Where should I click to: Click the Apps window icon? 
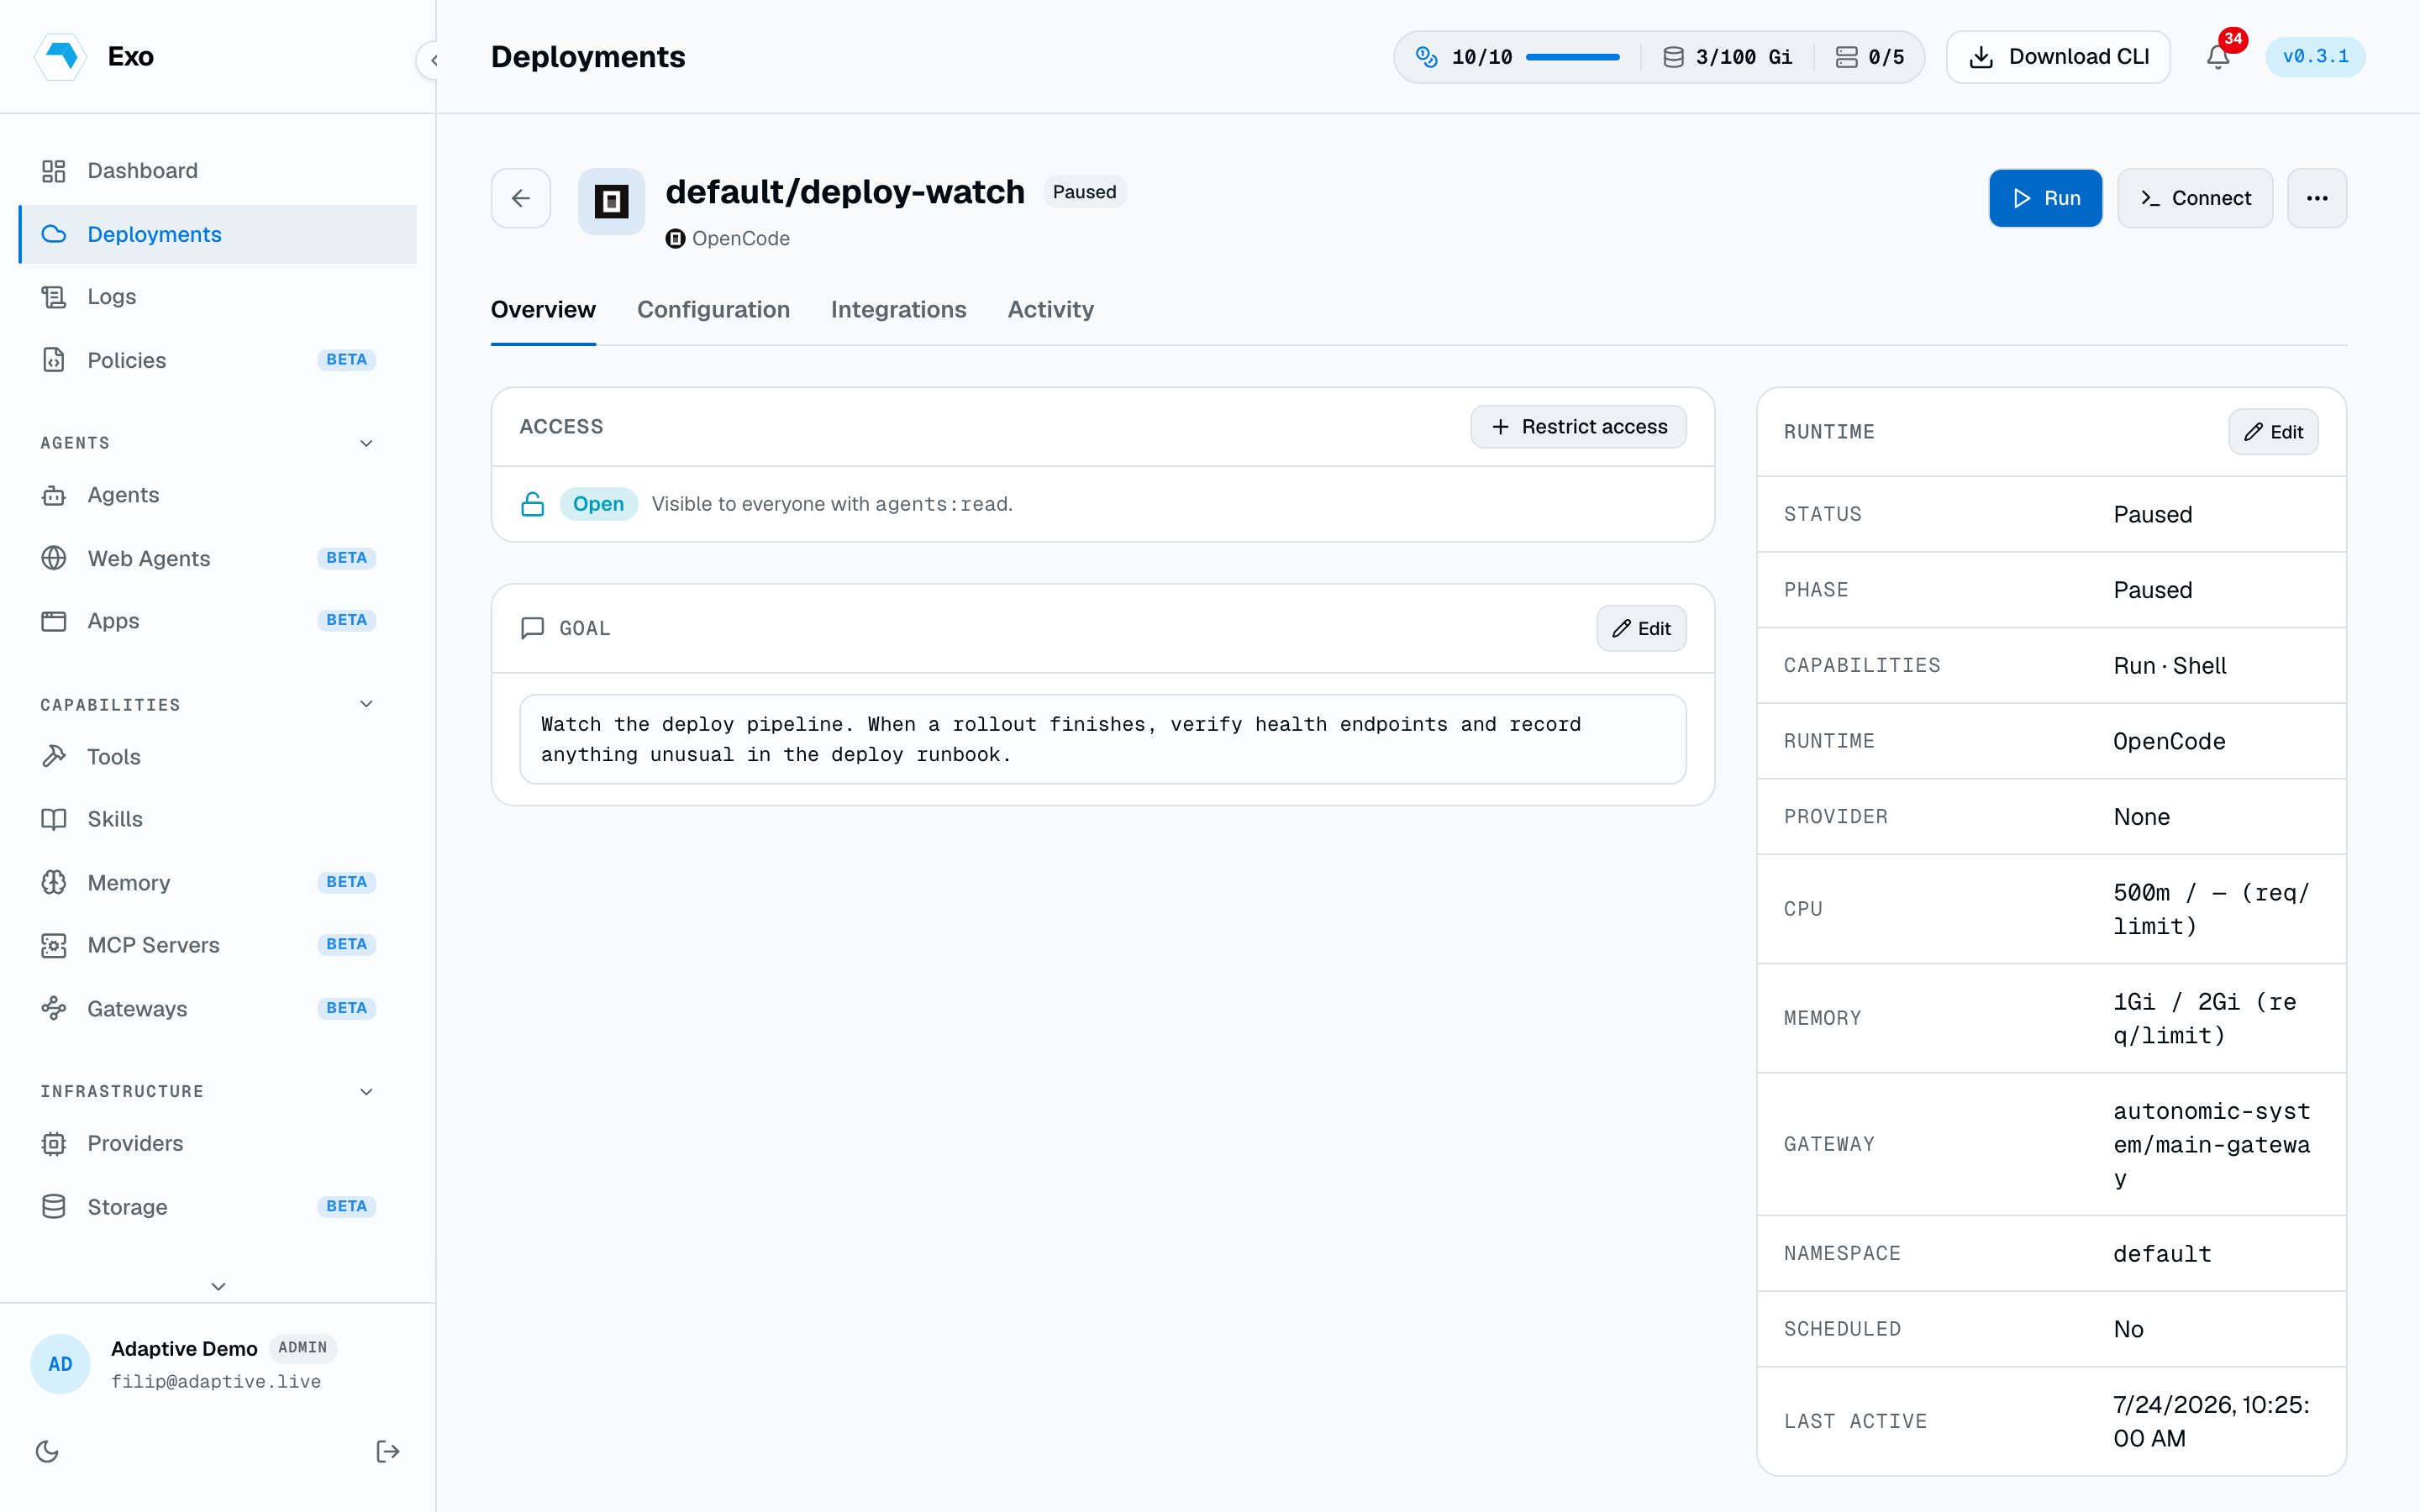click(54, 621)
